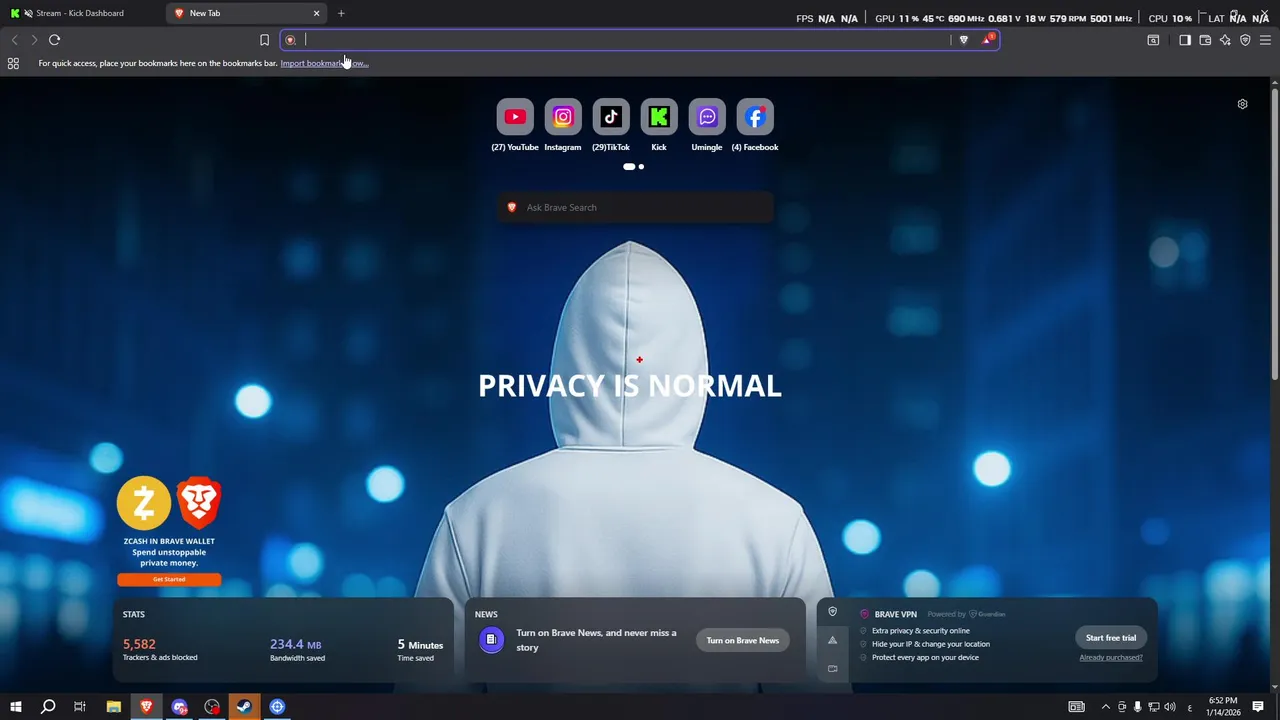Image resolution: width=1280 pixels, height=720 pixels.
Task: Click the Zcash in Brave Wallet logo
Action: [169, 503]
